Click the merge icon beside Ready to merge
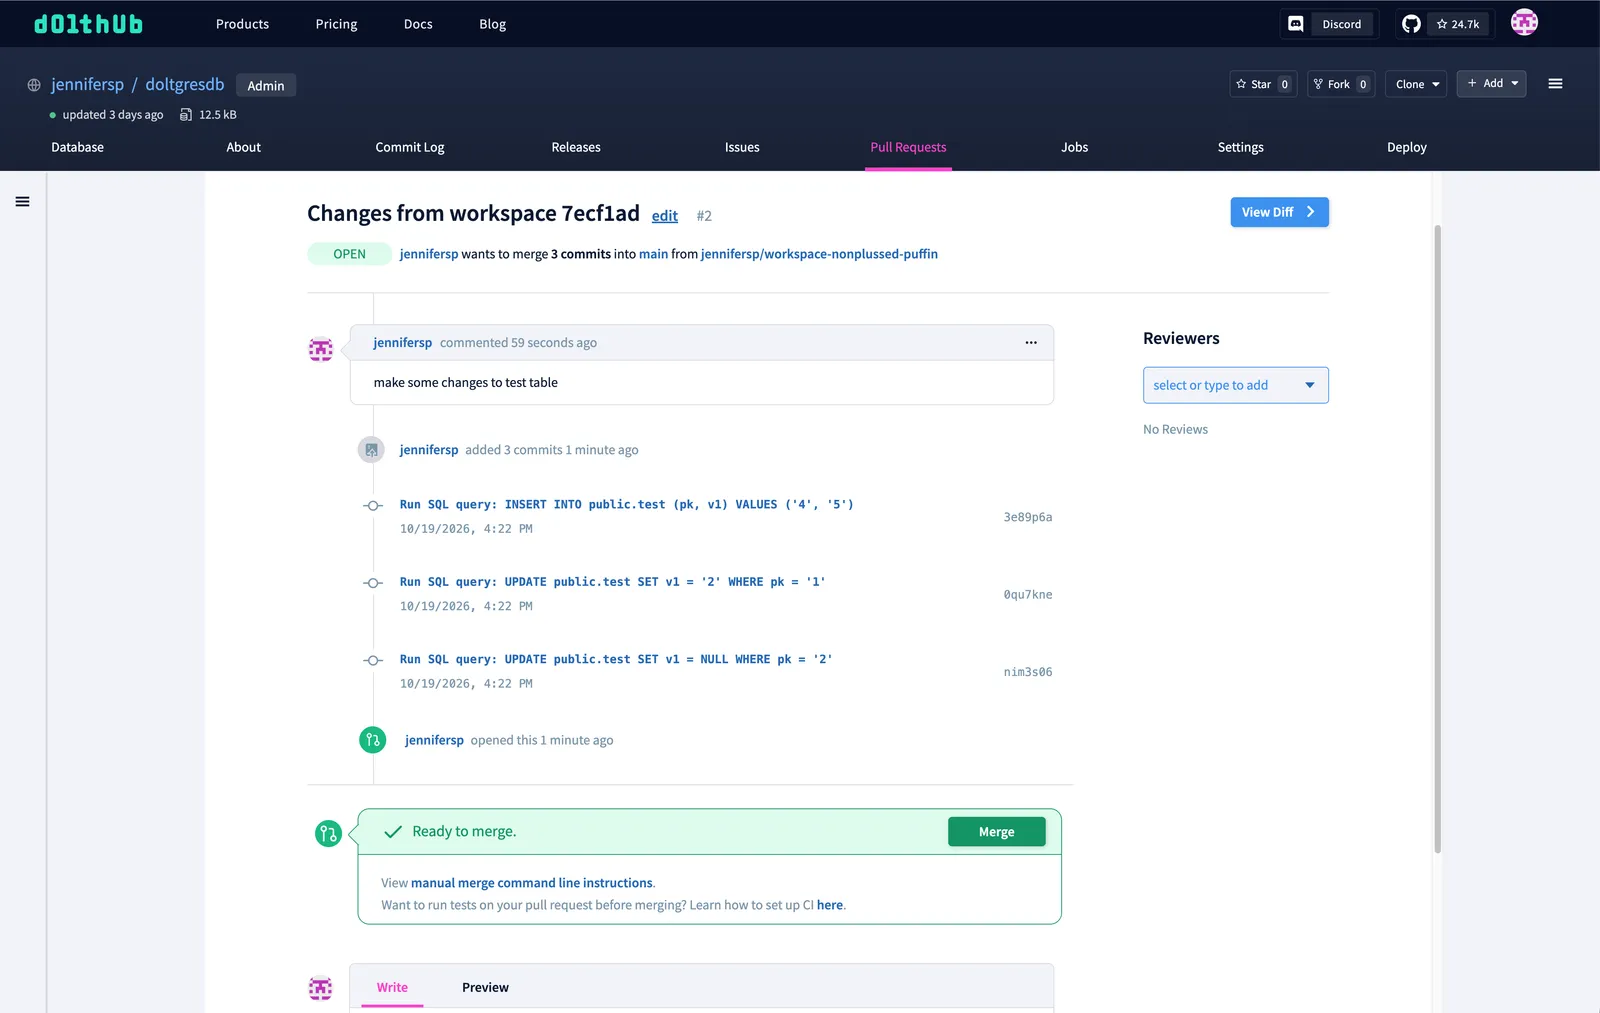1600x1013 pixels. 328,833
